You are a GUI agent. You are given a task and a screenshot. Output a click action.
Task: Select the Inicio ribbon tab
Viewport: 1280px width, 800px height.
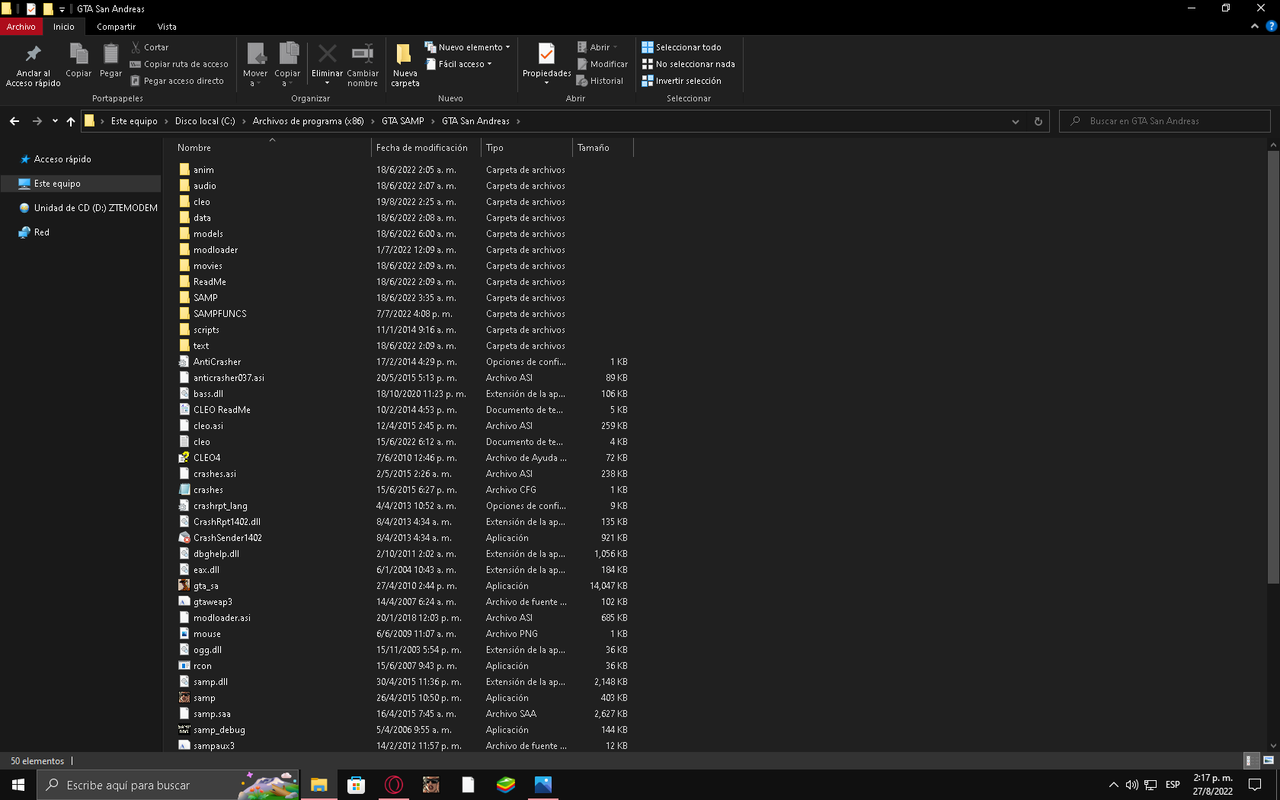point(64,27)
